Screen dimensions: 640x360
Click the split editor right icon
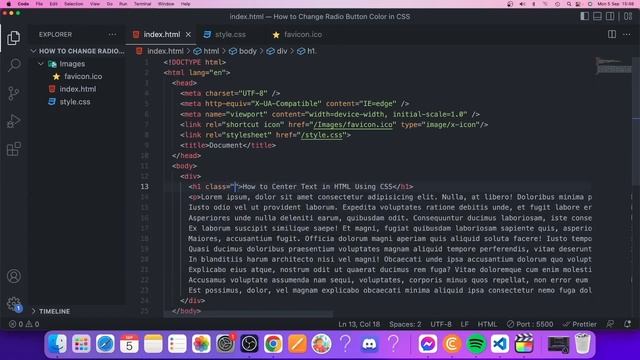(611, 34)
